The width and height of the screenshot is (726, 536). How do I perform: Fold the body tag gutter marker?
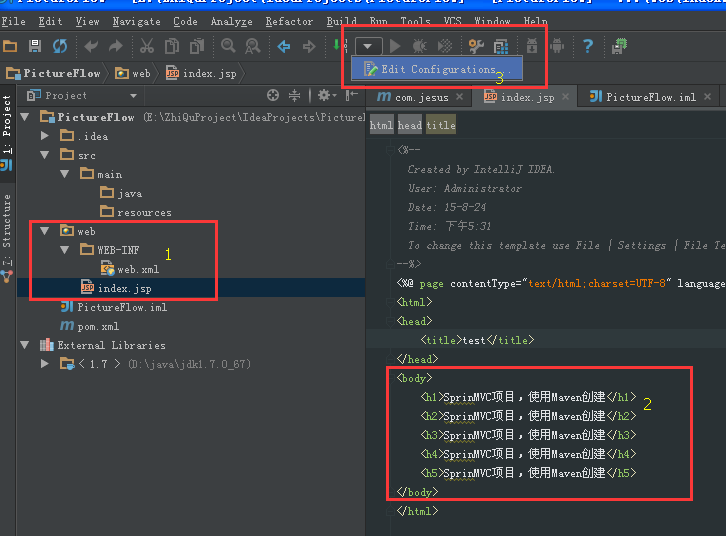point(390,378)
